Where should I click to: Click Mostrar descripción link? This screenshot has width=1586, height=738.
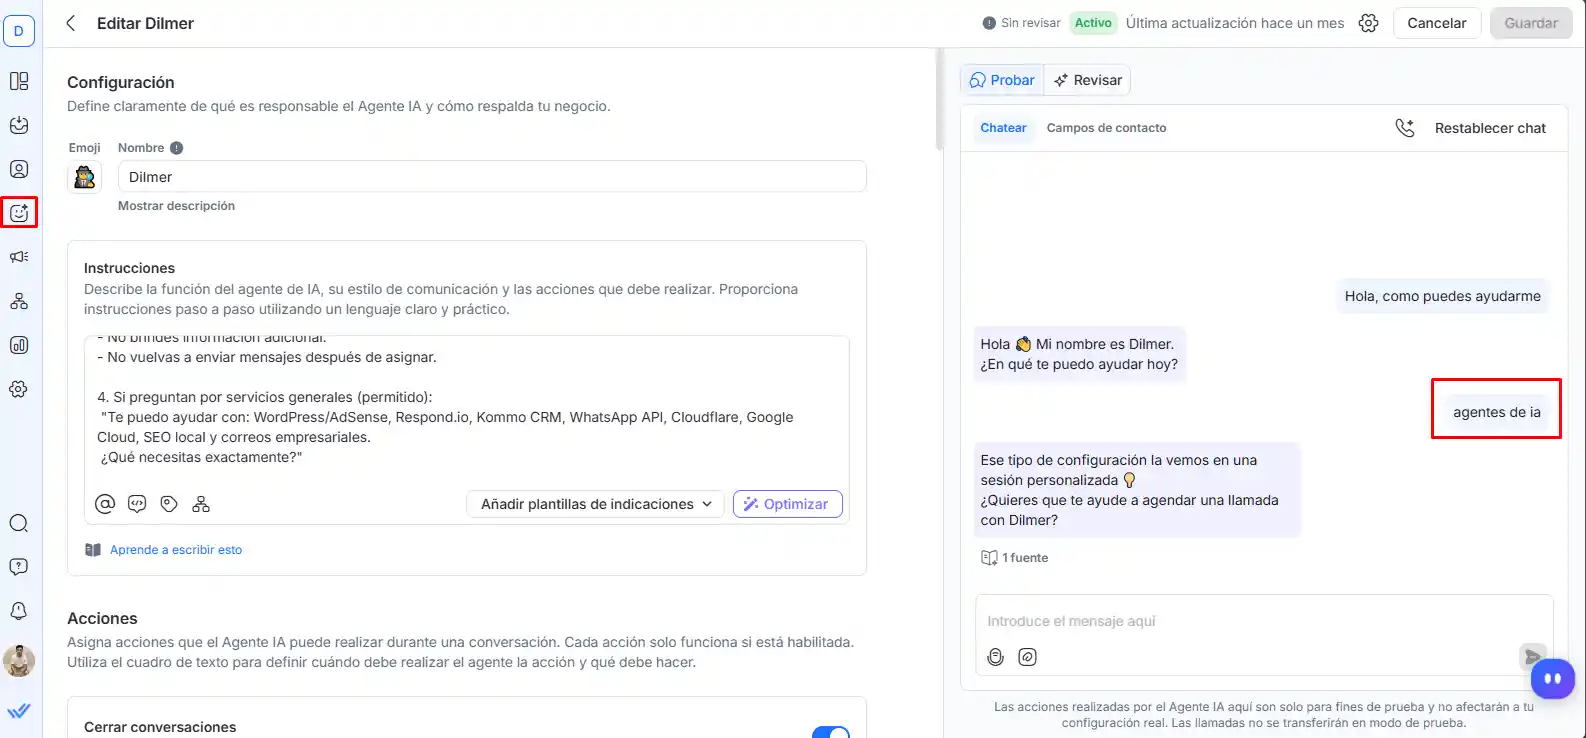(176, 206)
